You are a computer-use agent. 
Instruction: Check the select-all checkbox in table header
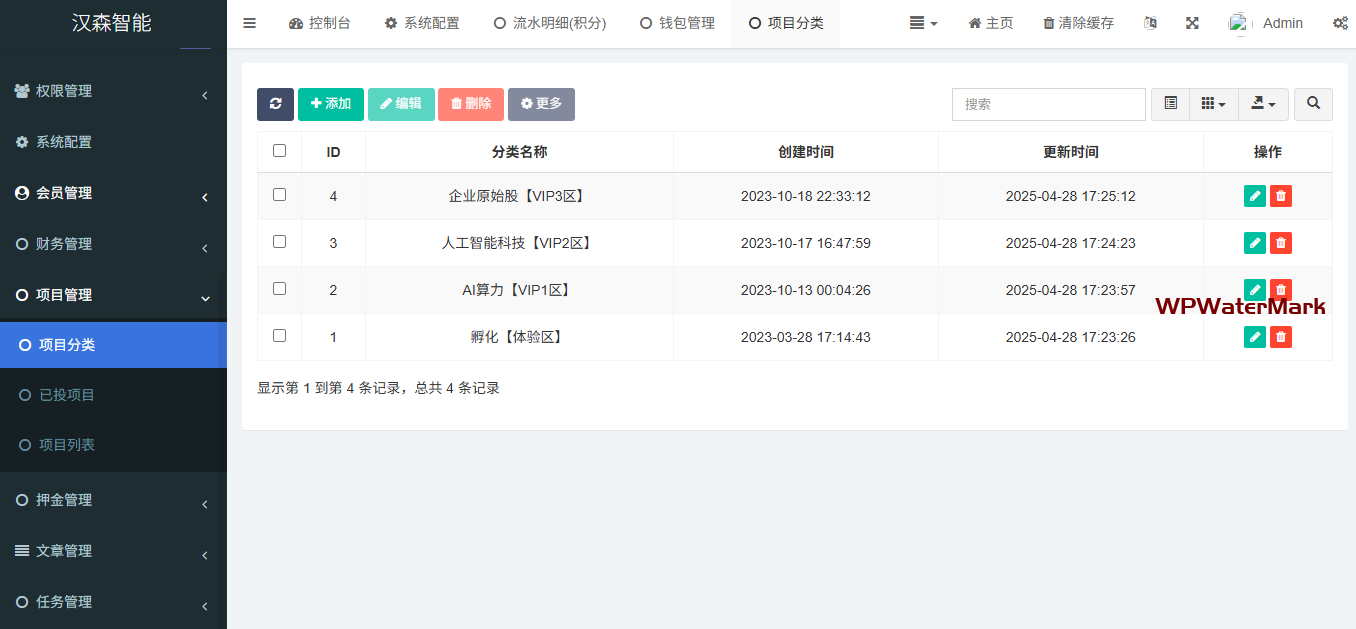(279, 151)
